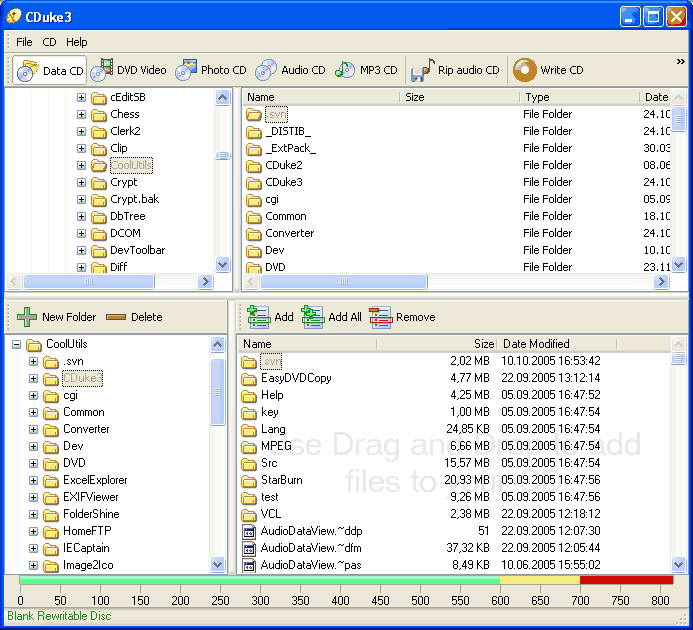Select DbTree folder in top tree

tap(127, 216)
